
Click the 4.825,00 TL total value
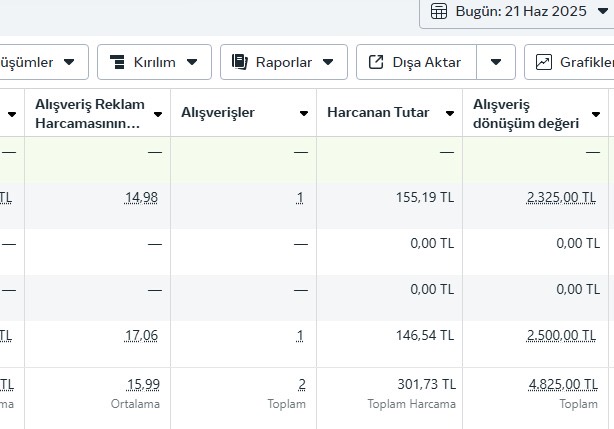563,385
